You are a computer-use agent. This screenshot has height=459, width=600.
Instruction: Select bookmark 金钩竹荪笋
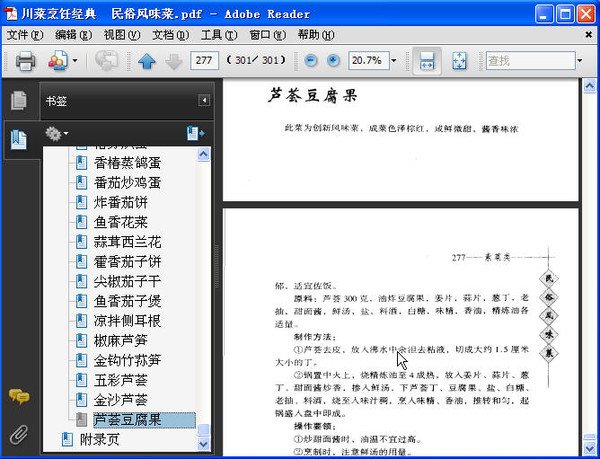[127, 361]
